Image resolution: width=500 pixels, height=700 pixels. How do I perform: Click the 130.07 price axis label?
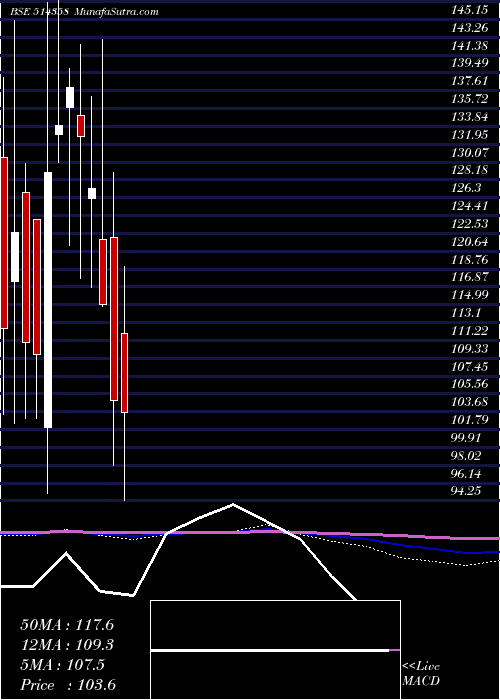(x=472, y=153)
